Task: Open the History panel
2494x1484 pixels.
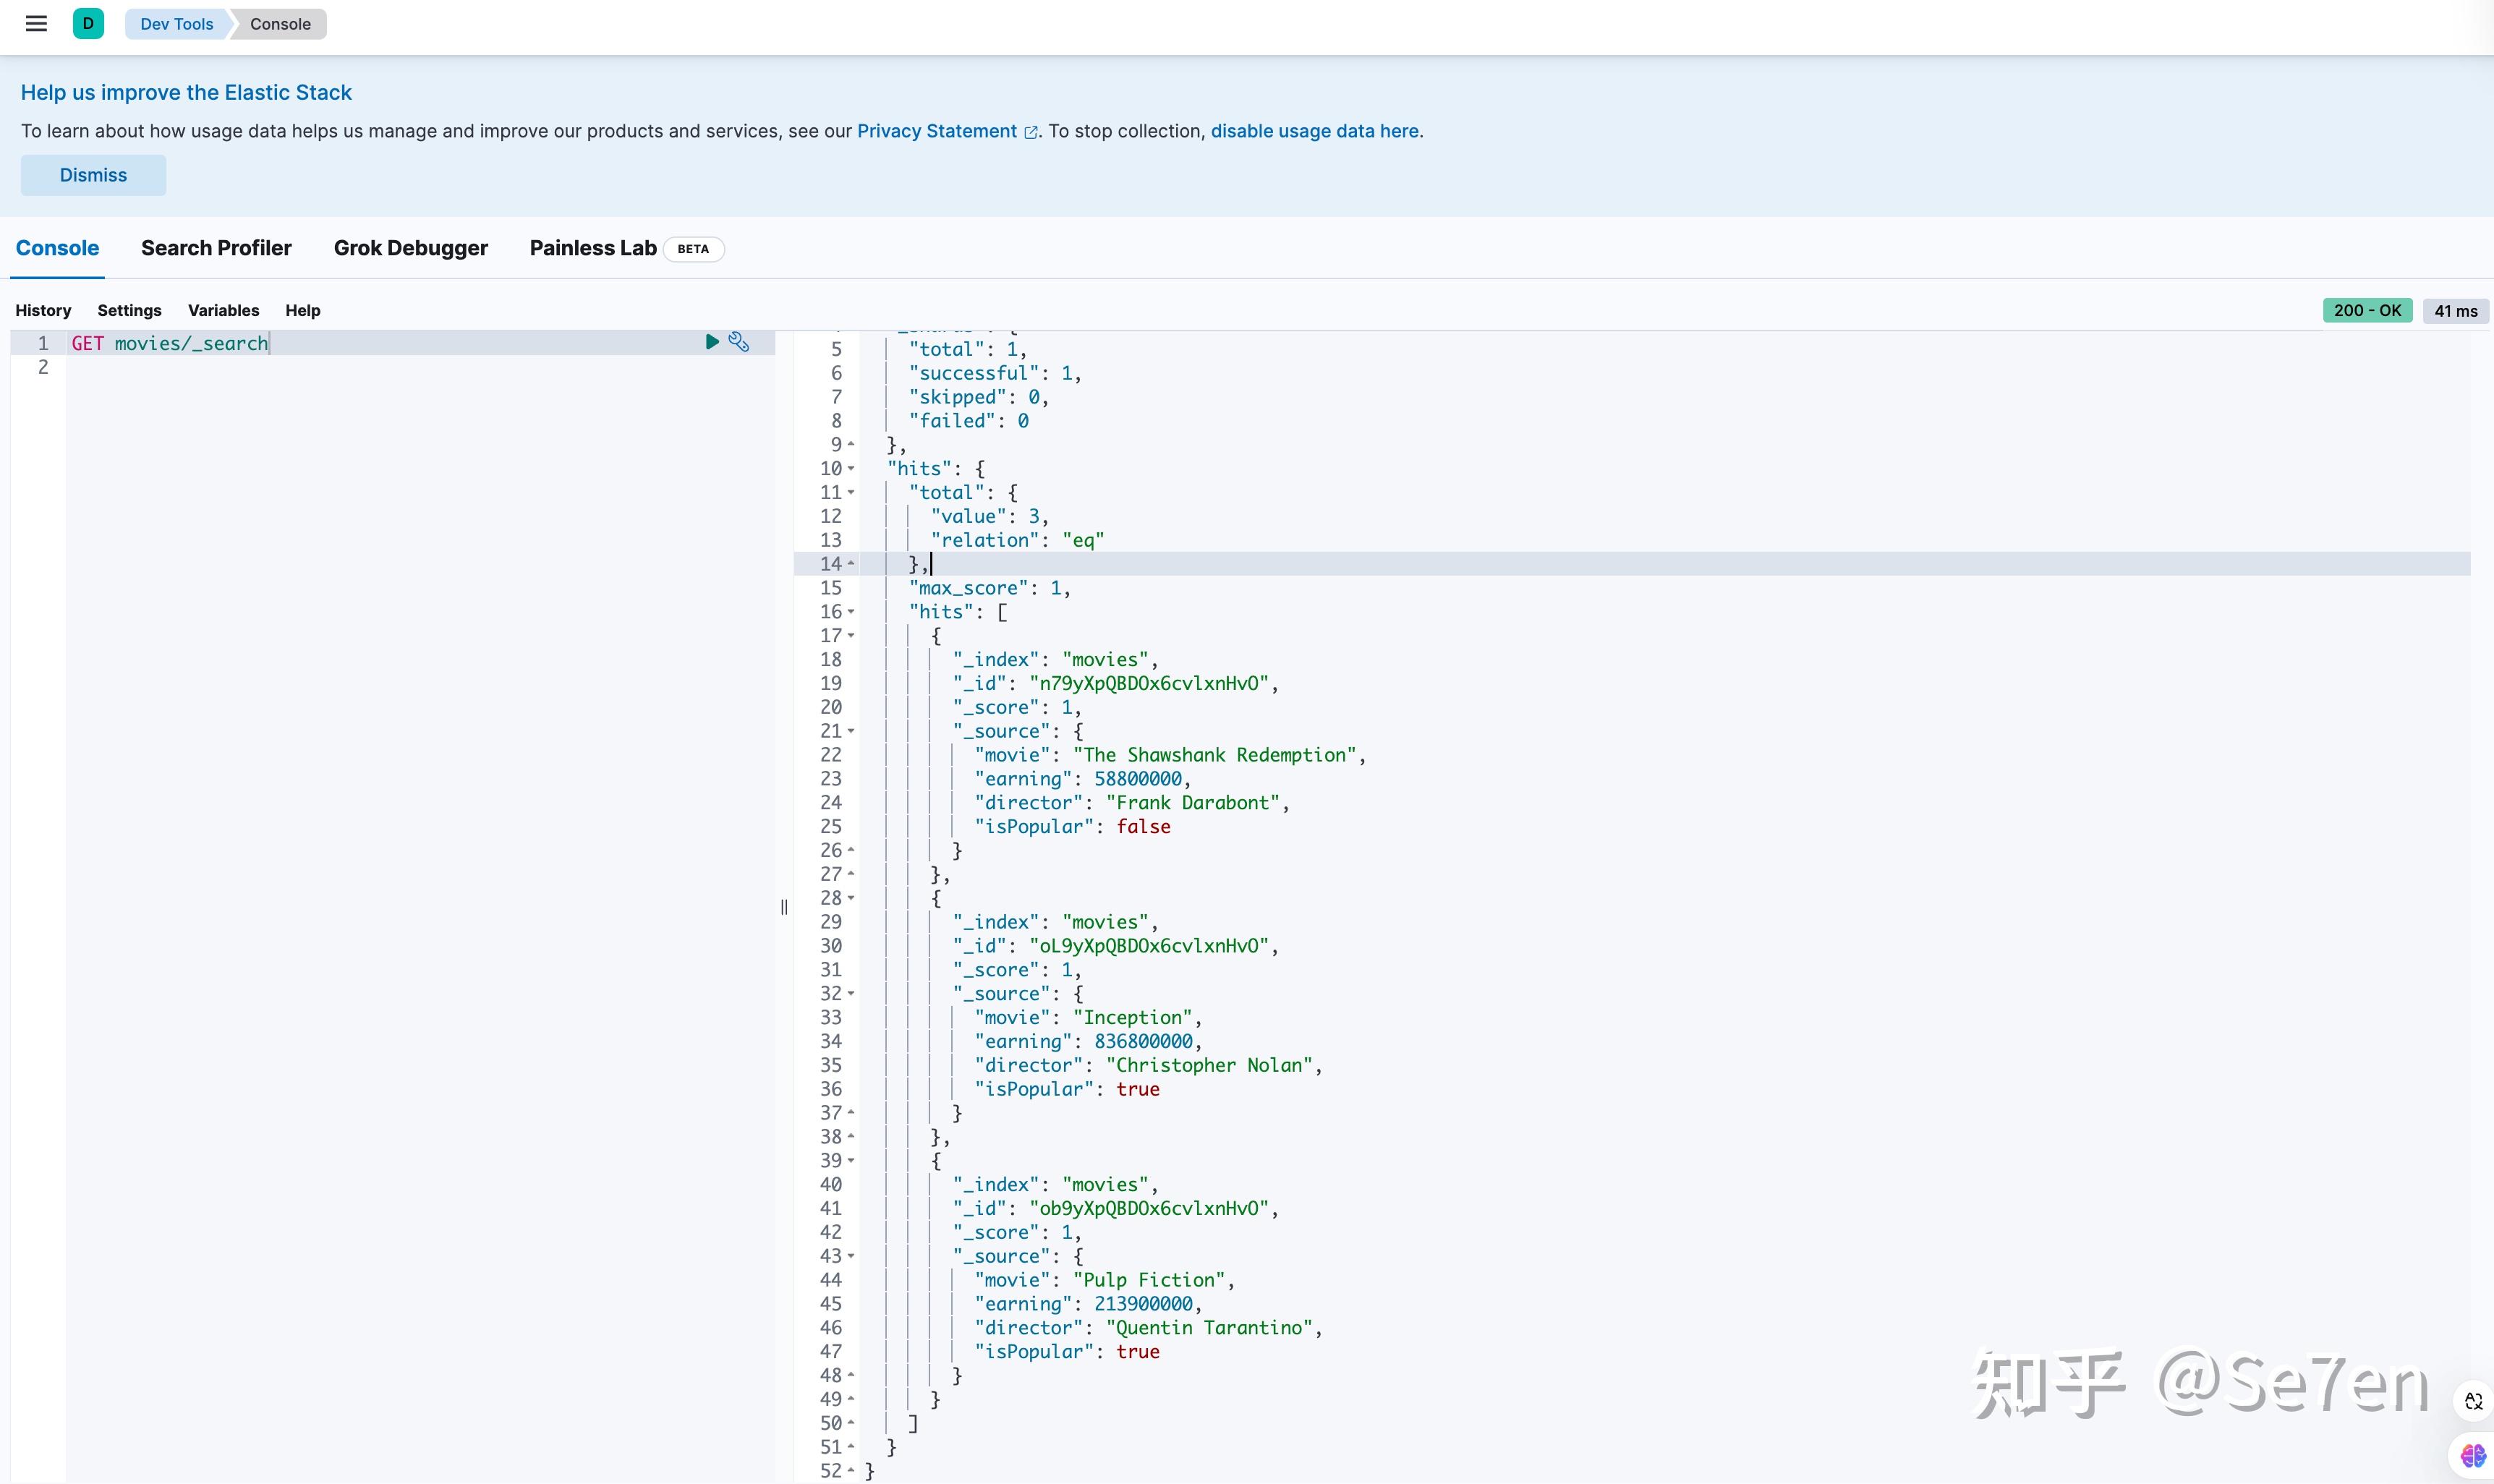Action: pyautogui.click(x=43, y=310)
